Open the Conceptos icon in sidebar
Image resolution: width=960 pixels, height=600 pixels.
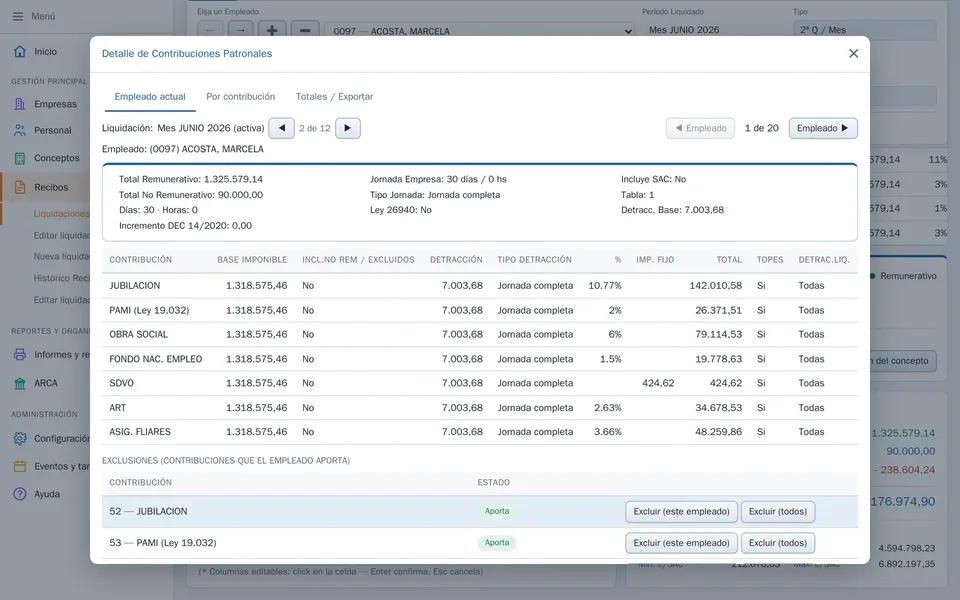tap(20, 158)
